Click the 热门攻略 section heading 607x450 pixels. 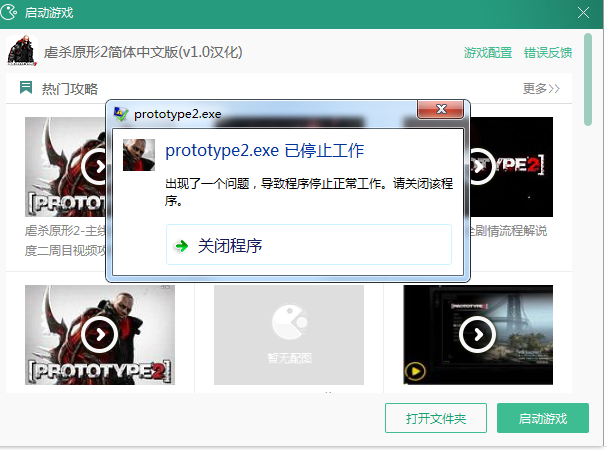(x=70, y=89)
